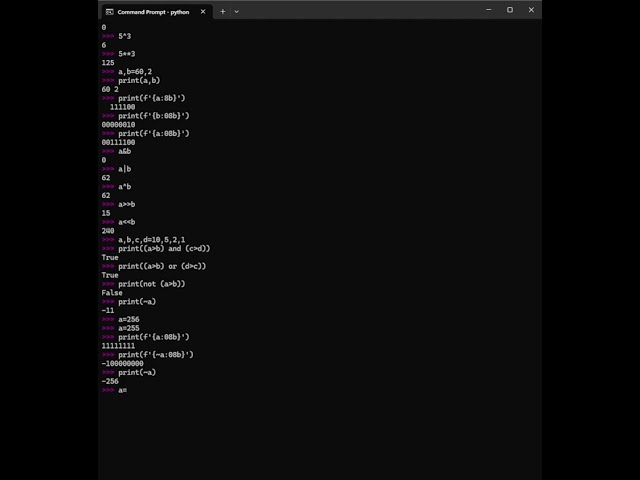
Task: Click the line 'print((a>b) or (d>c))'
Action: (154, 266)
